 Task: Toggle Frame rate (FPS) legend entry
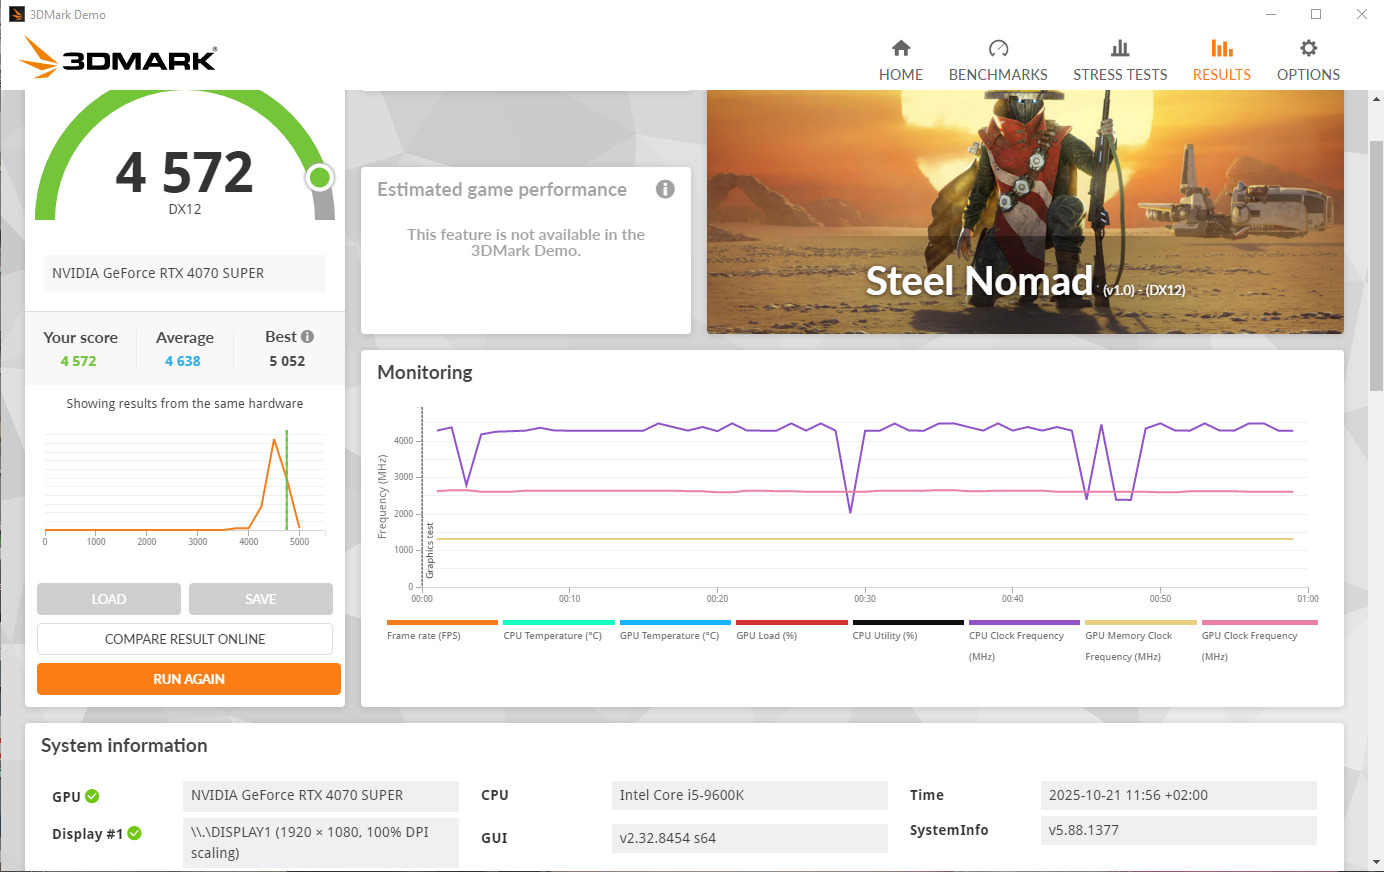[x=441, y=630]
